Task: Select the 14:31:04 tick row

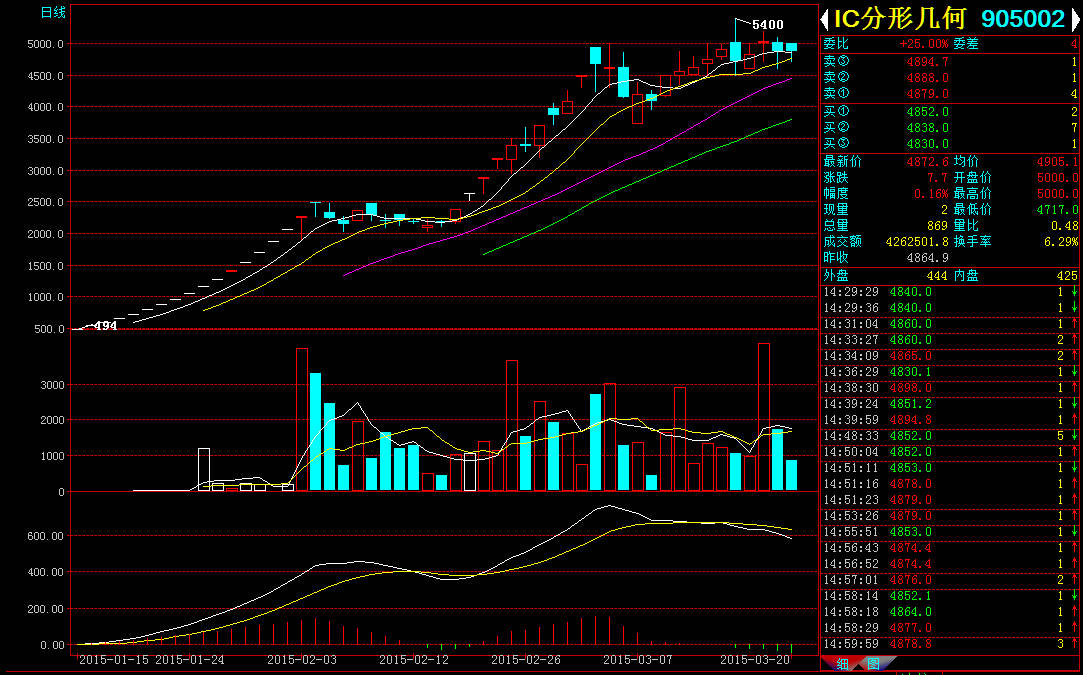Action: pos(950,324)
